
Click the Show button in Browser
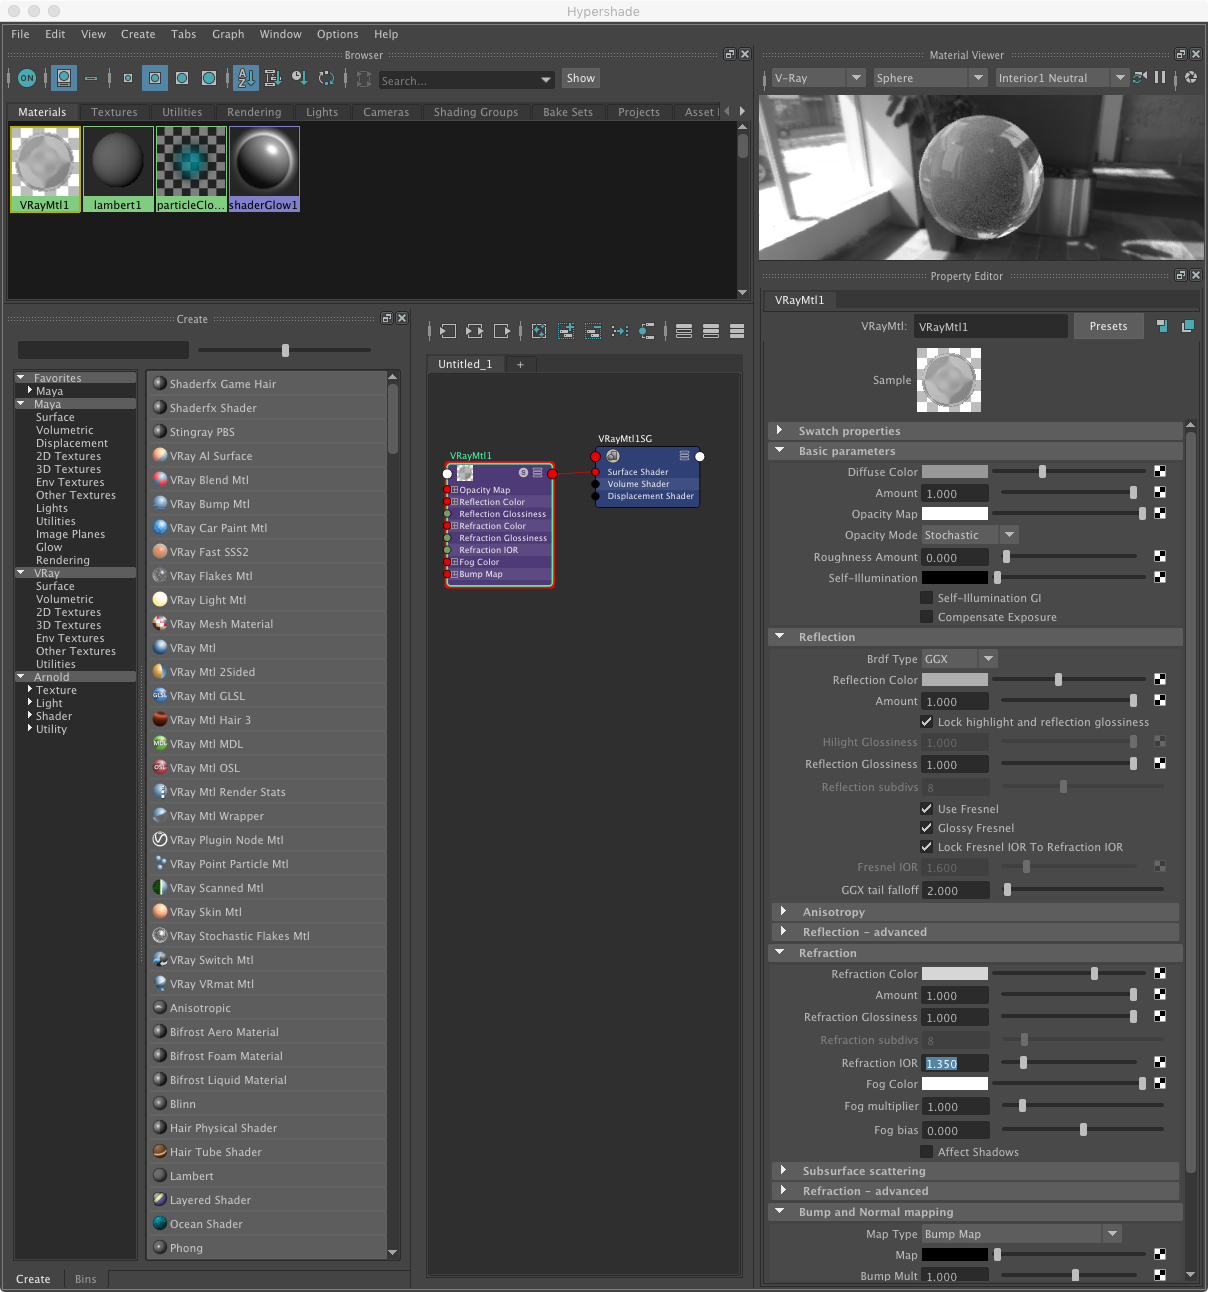coord(580,78)
